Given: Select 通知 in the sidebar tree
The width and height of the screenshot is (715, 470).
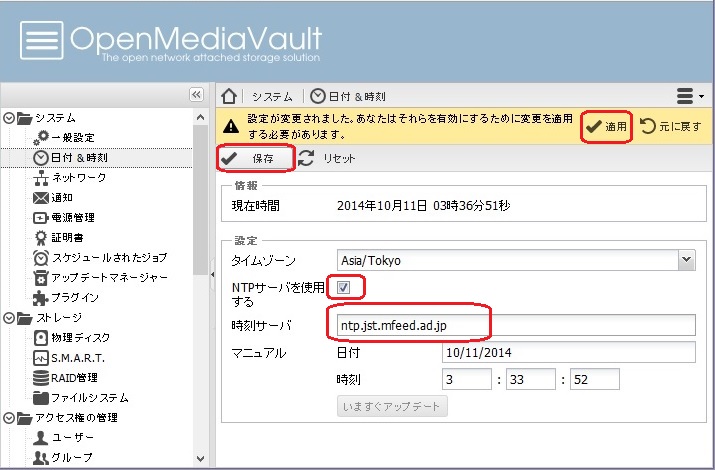Looking at the screenshot, I should point(62,198).
